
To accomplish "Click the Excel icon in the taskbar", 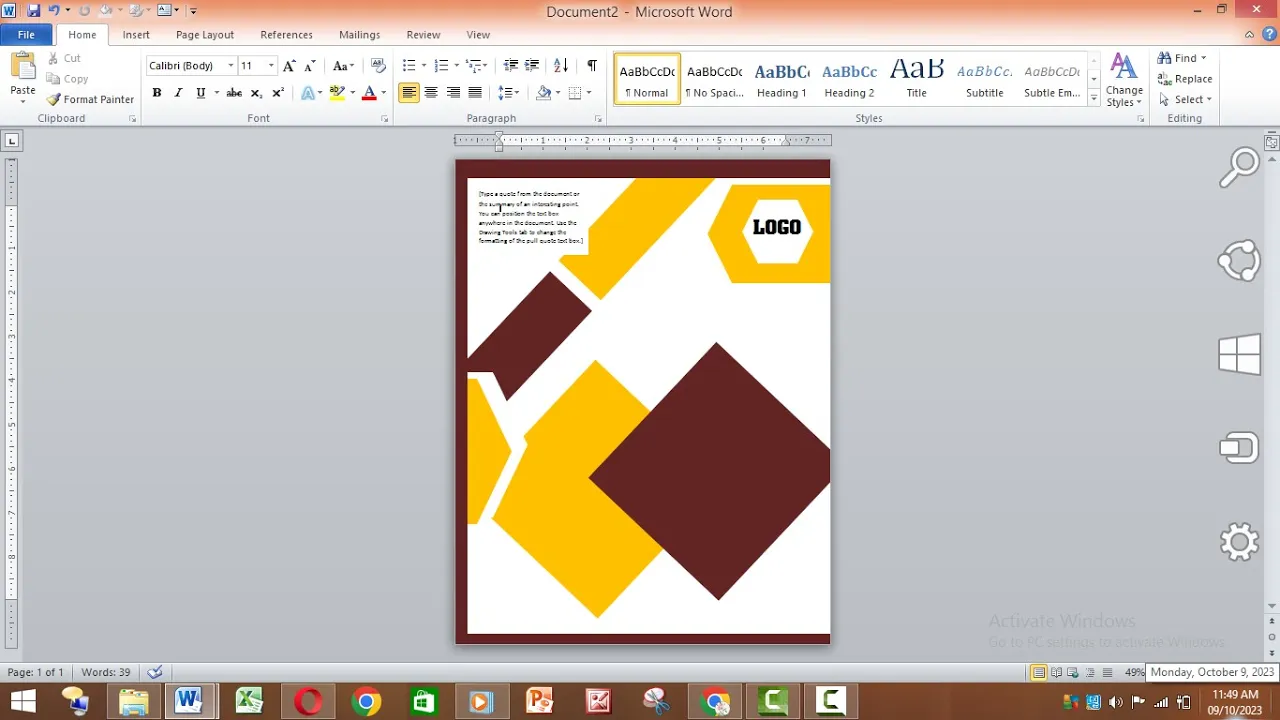I will tap(249, 702).
